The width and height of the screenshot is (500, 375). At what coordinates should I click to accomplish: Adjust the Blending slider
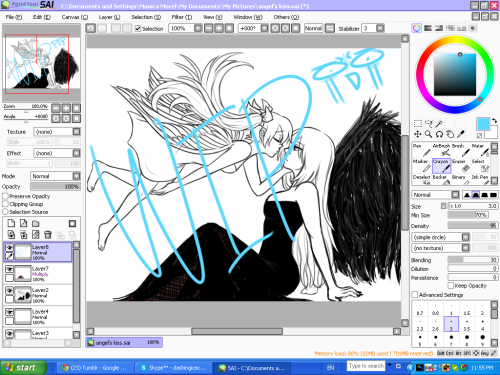click(x=473, y=260)
